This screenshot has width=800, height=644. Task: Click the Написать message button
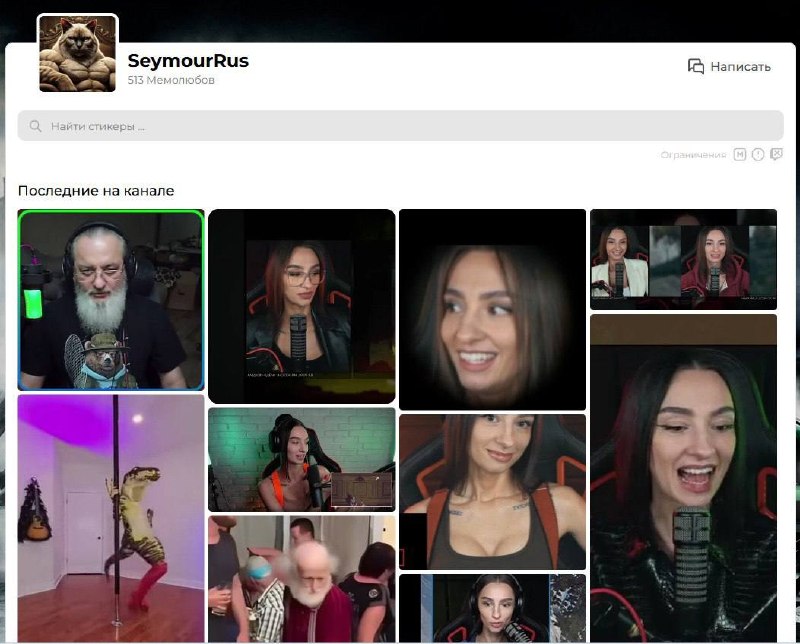point(729,66)
